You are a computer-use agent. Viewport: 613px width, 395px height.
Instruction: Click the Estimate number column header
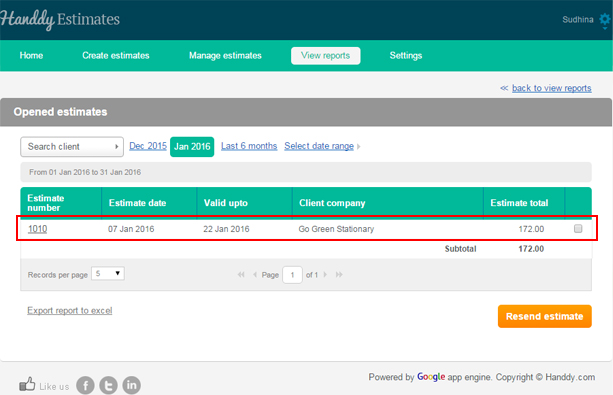click(x=61, y=203)
